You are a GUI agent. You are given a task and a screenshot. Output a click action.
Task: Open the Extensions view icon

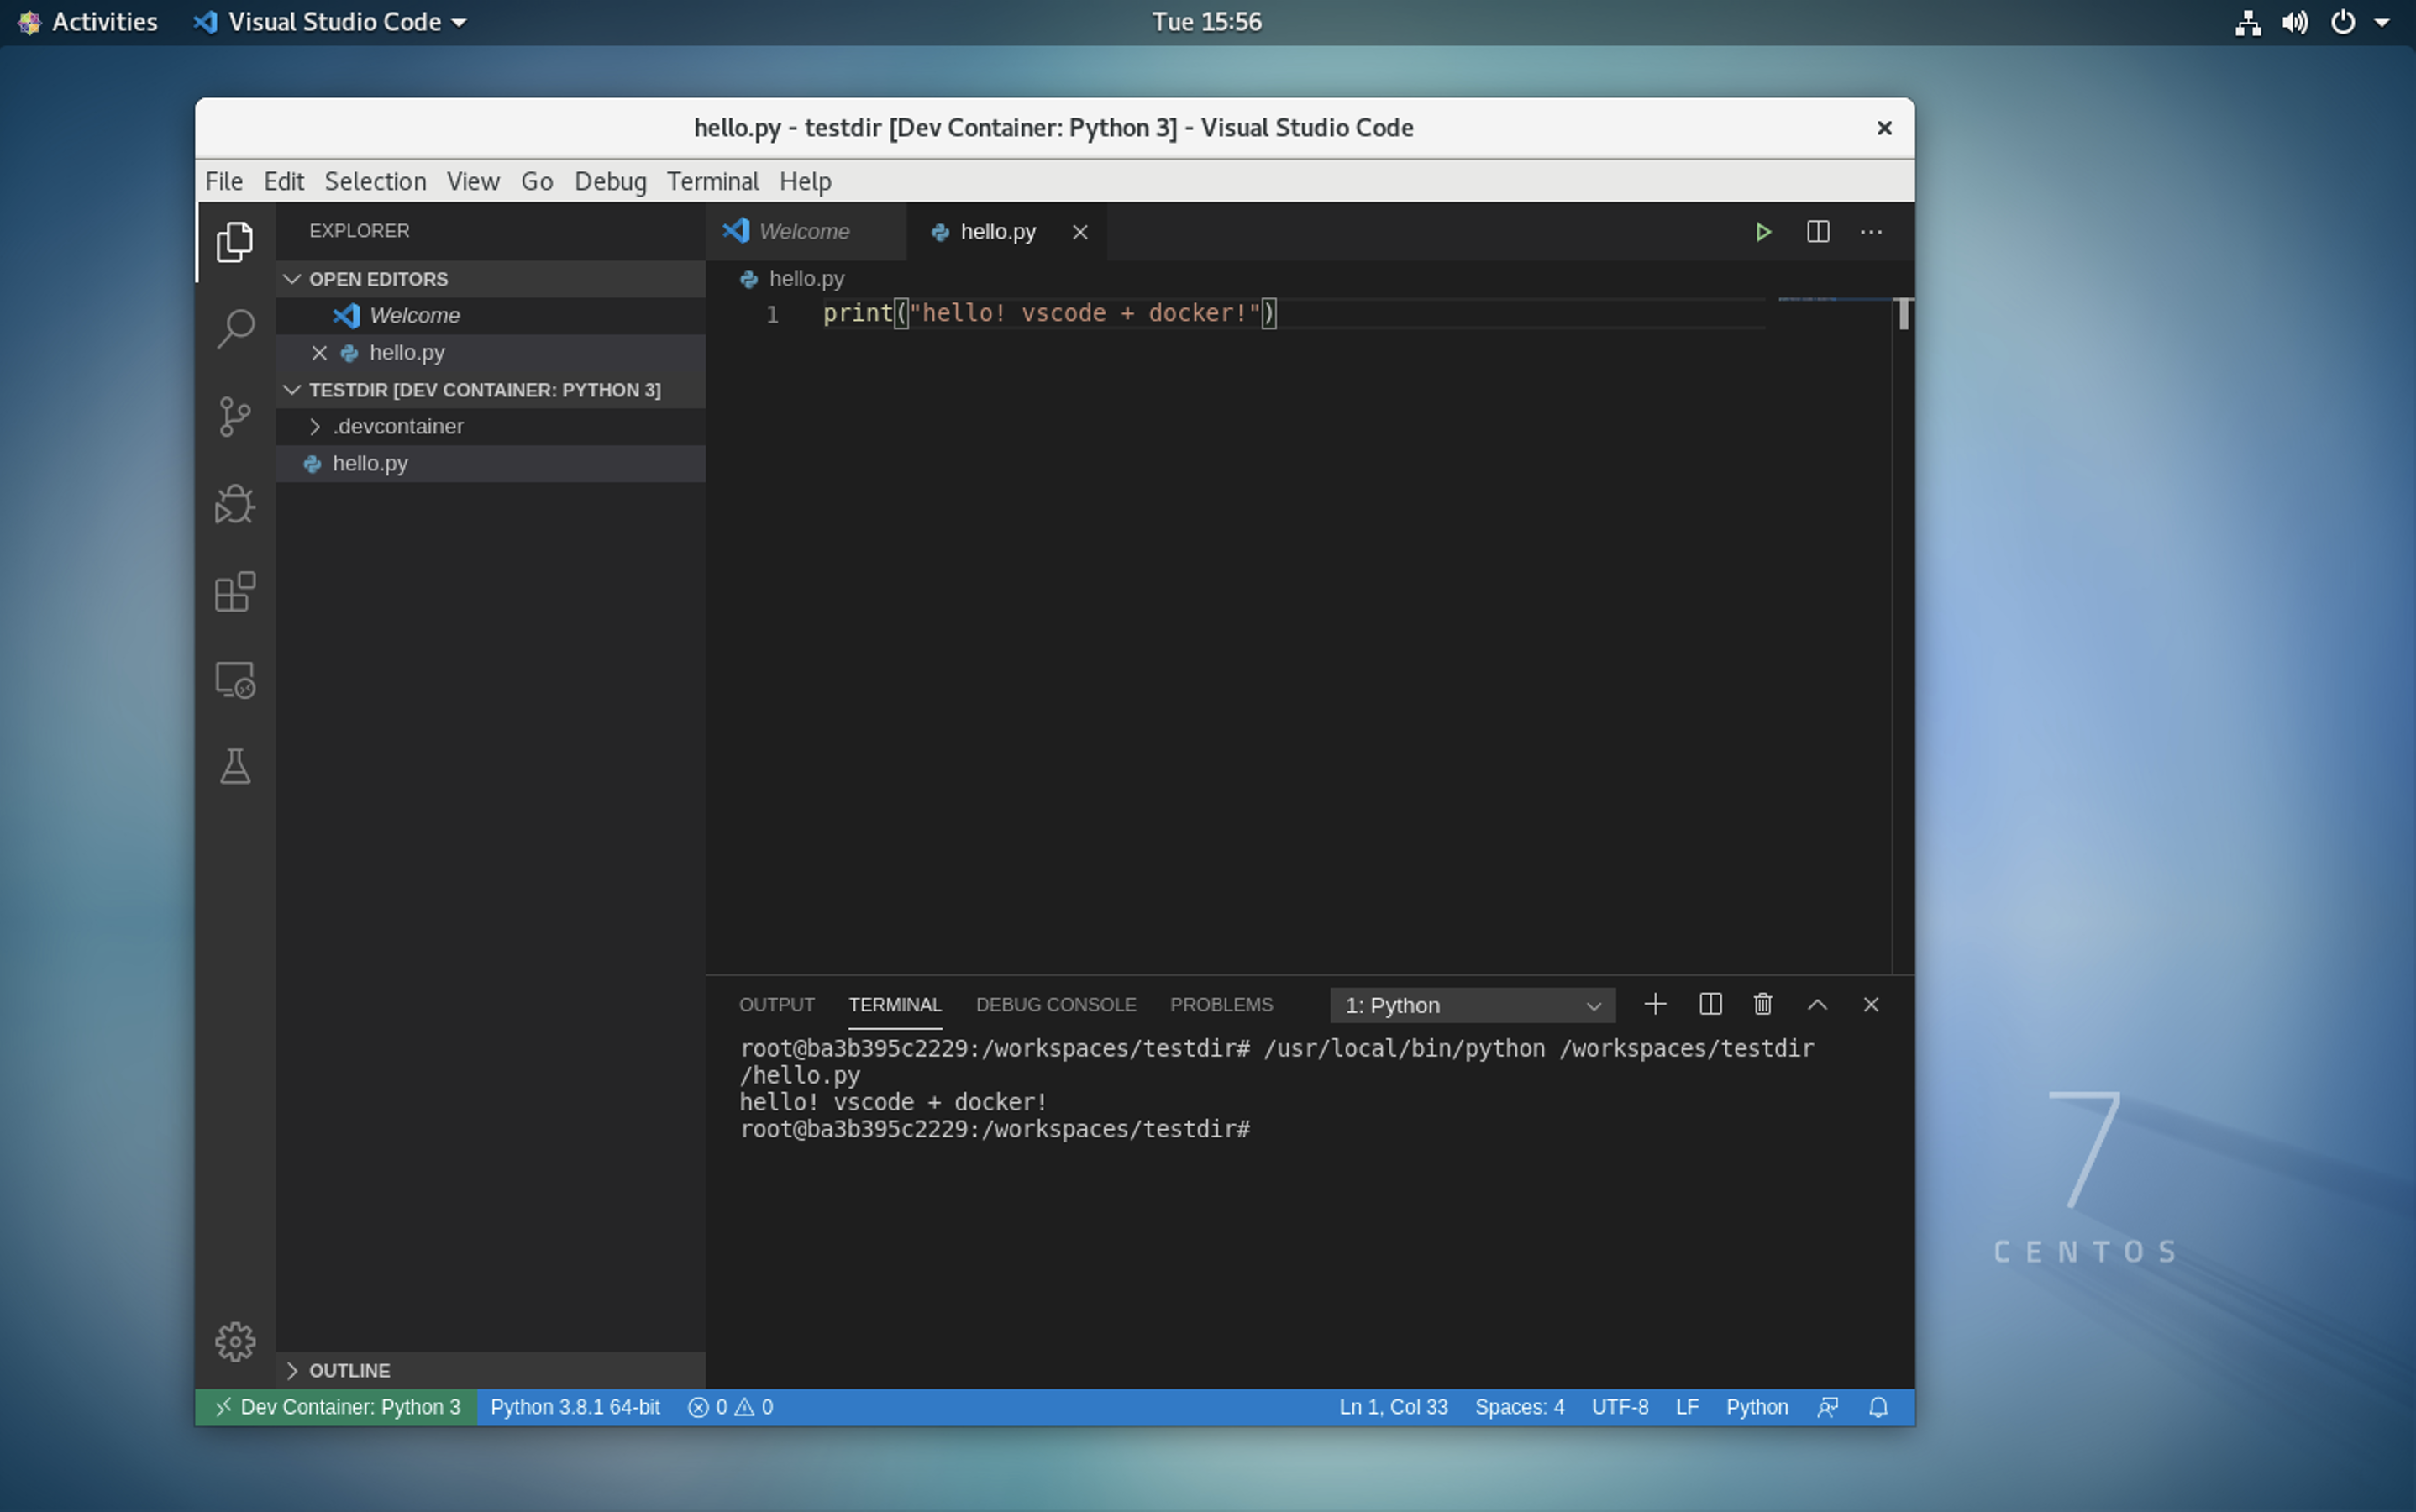[235, 592]
